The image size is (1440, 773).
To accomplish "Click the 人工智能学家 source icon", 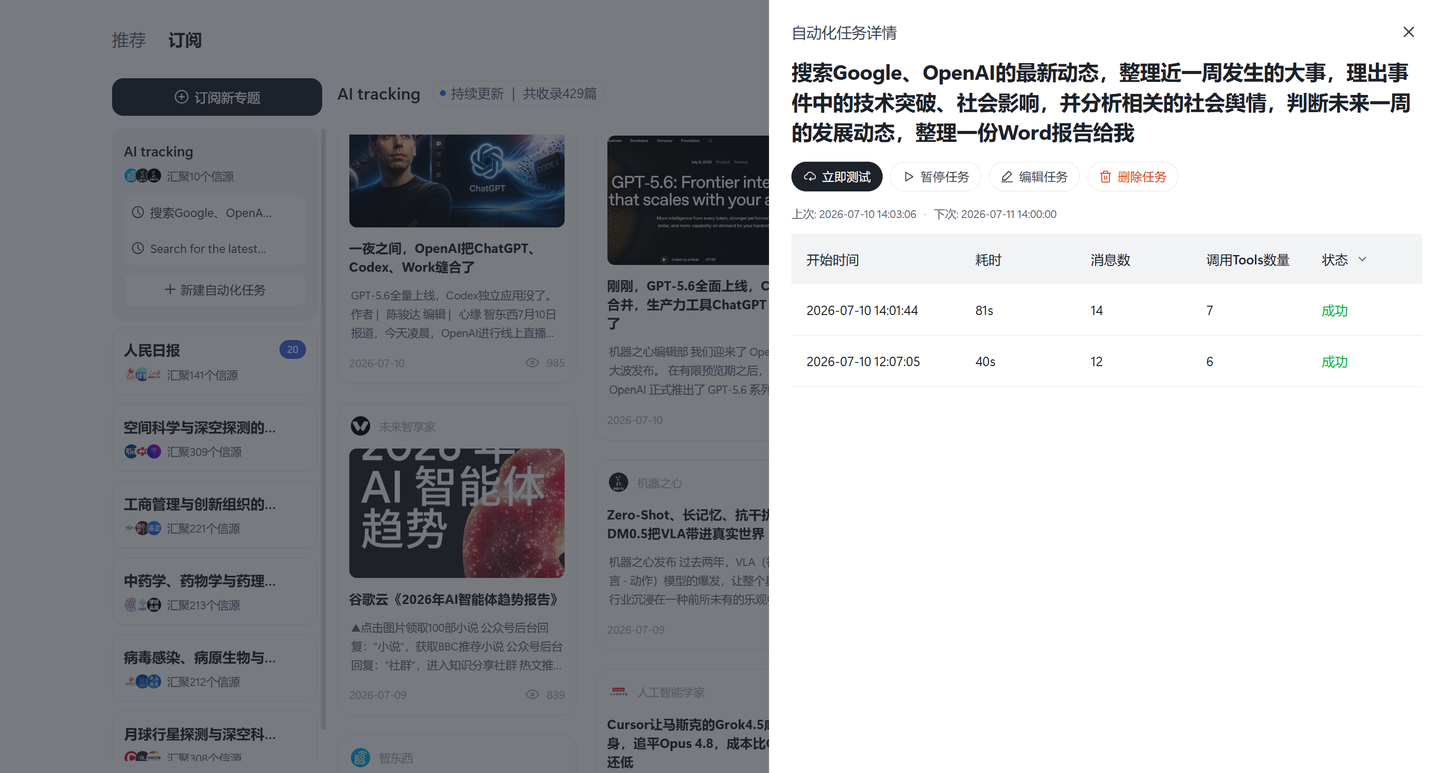I will (618, 691).
